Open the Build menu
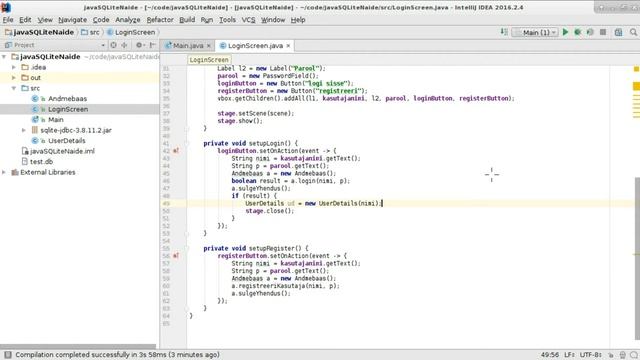Screen dimensions: 640x360 click(x=187, y=20)
